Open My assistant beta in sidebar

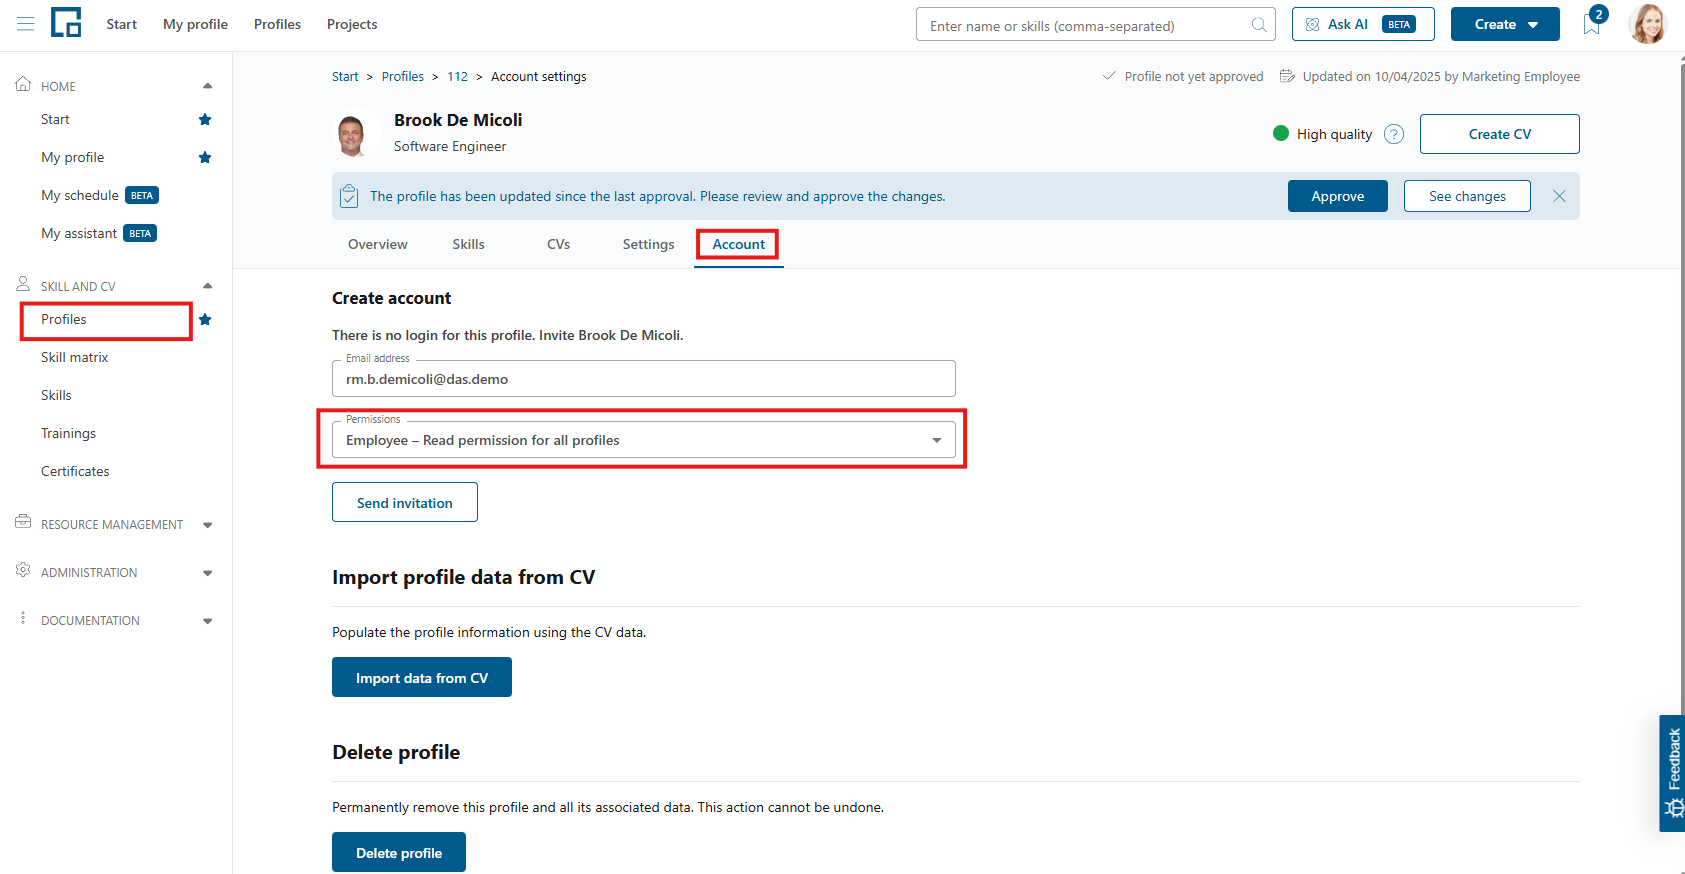(x=99, y=233)
